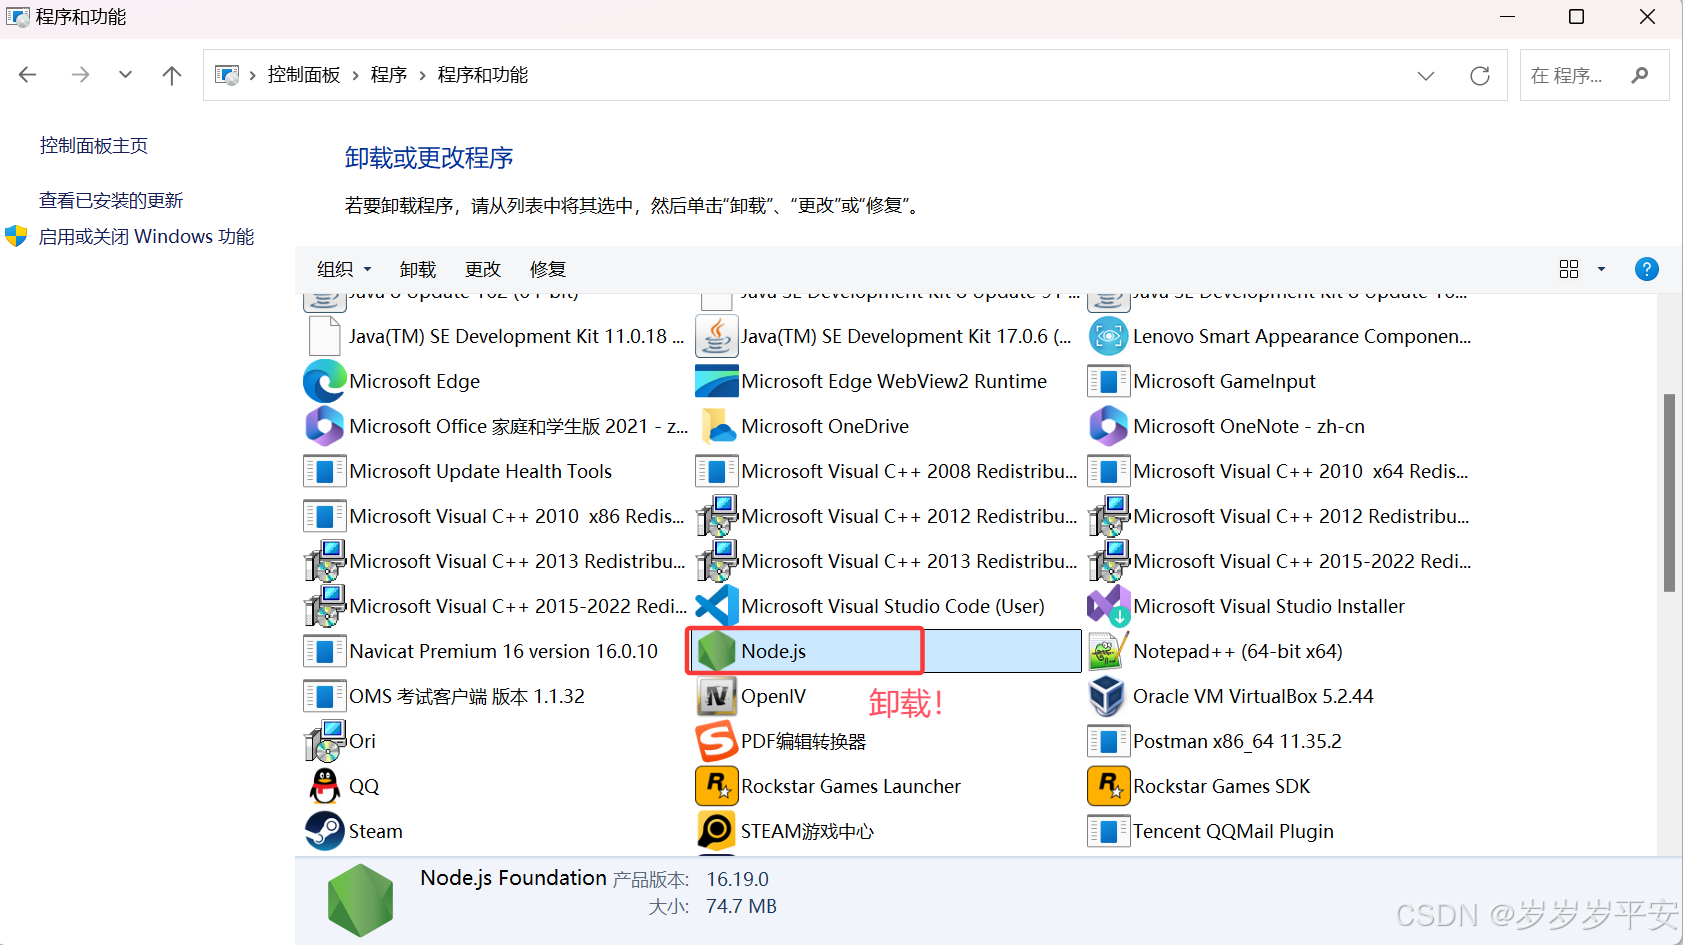
Task: Click the Java SE Development Kit 17.0.6 icon
Action: coord(716,336)
